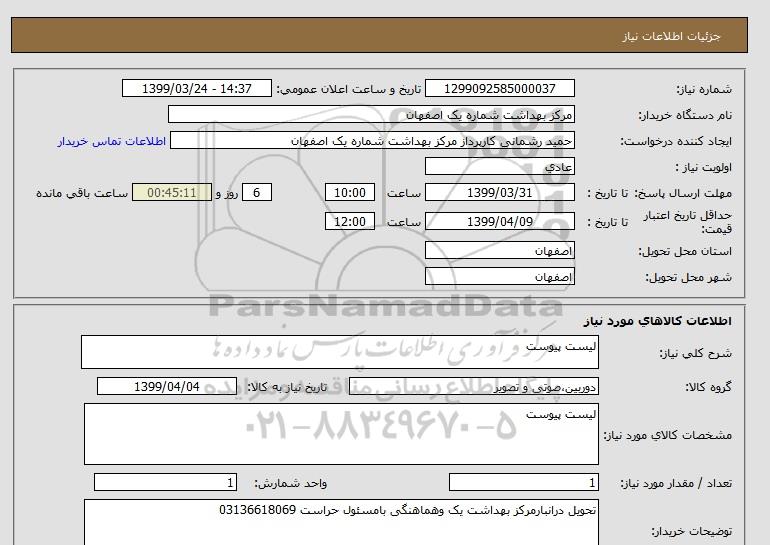Screen dimensions: 770x545
Task: Select buyer notes box with phone 03136618069
Action: point(341,522)
